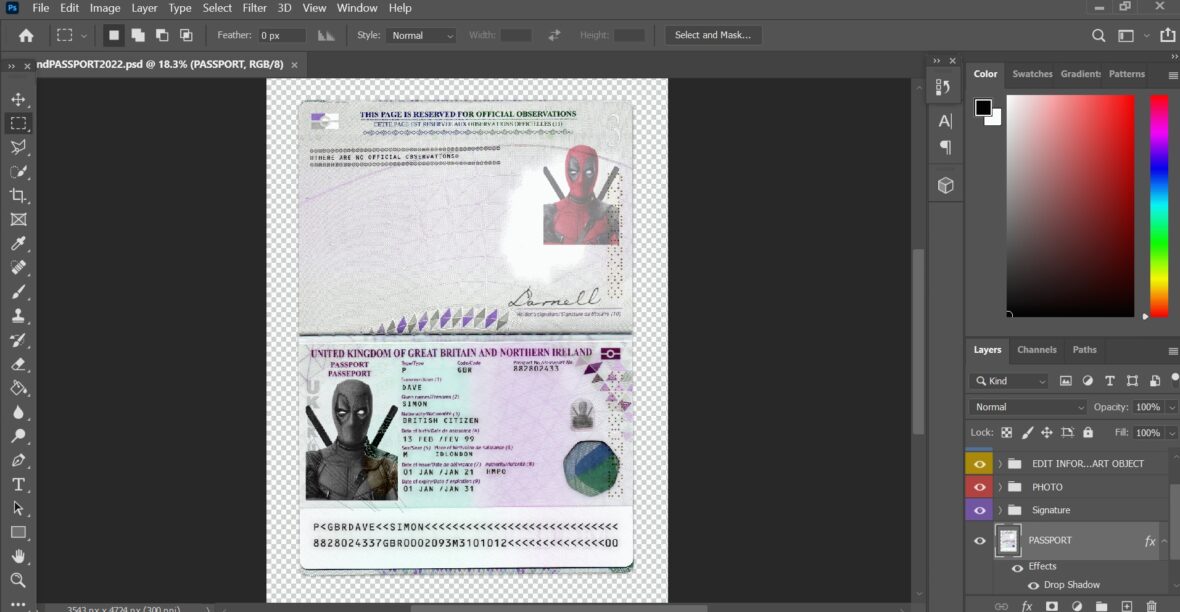The height and width of the screenshot is (612, 1180).
Task: Select the Paint Bucket tool
Action: 18,388
